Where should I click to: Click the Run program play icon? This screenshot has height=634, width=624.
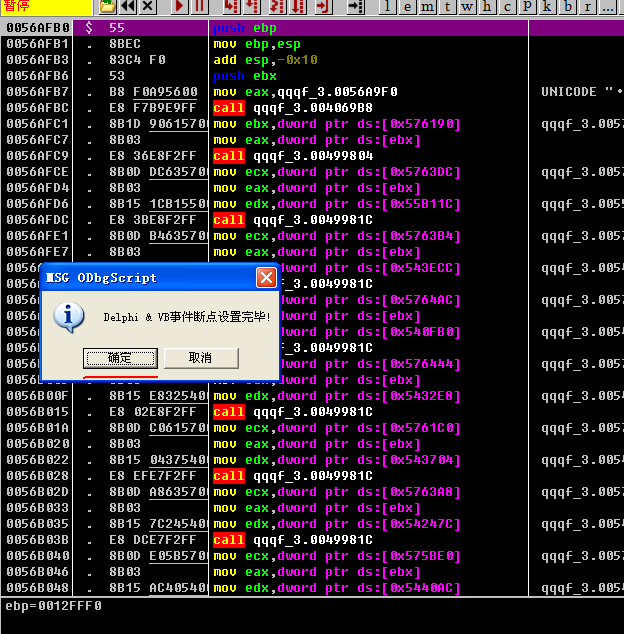point(179,6)
